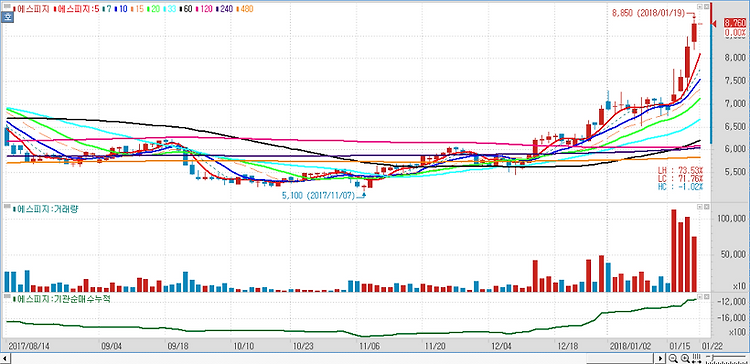The image size is (750, 364).
Task: Open the volume panel settings dropdown icon
Action: point(699,207)
